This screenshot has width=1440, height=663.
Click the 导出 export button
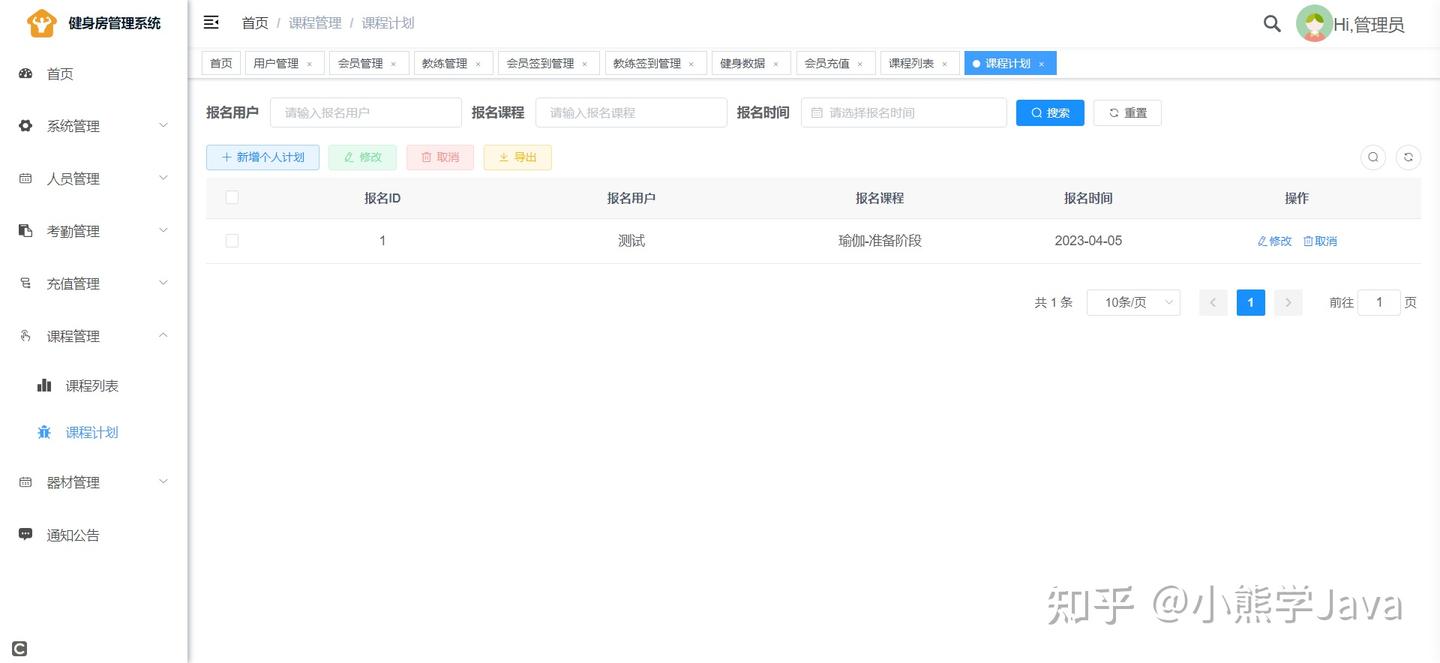(x=517, y=157)
